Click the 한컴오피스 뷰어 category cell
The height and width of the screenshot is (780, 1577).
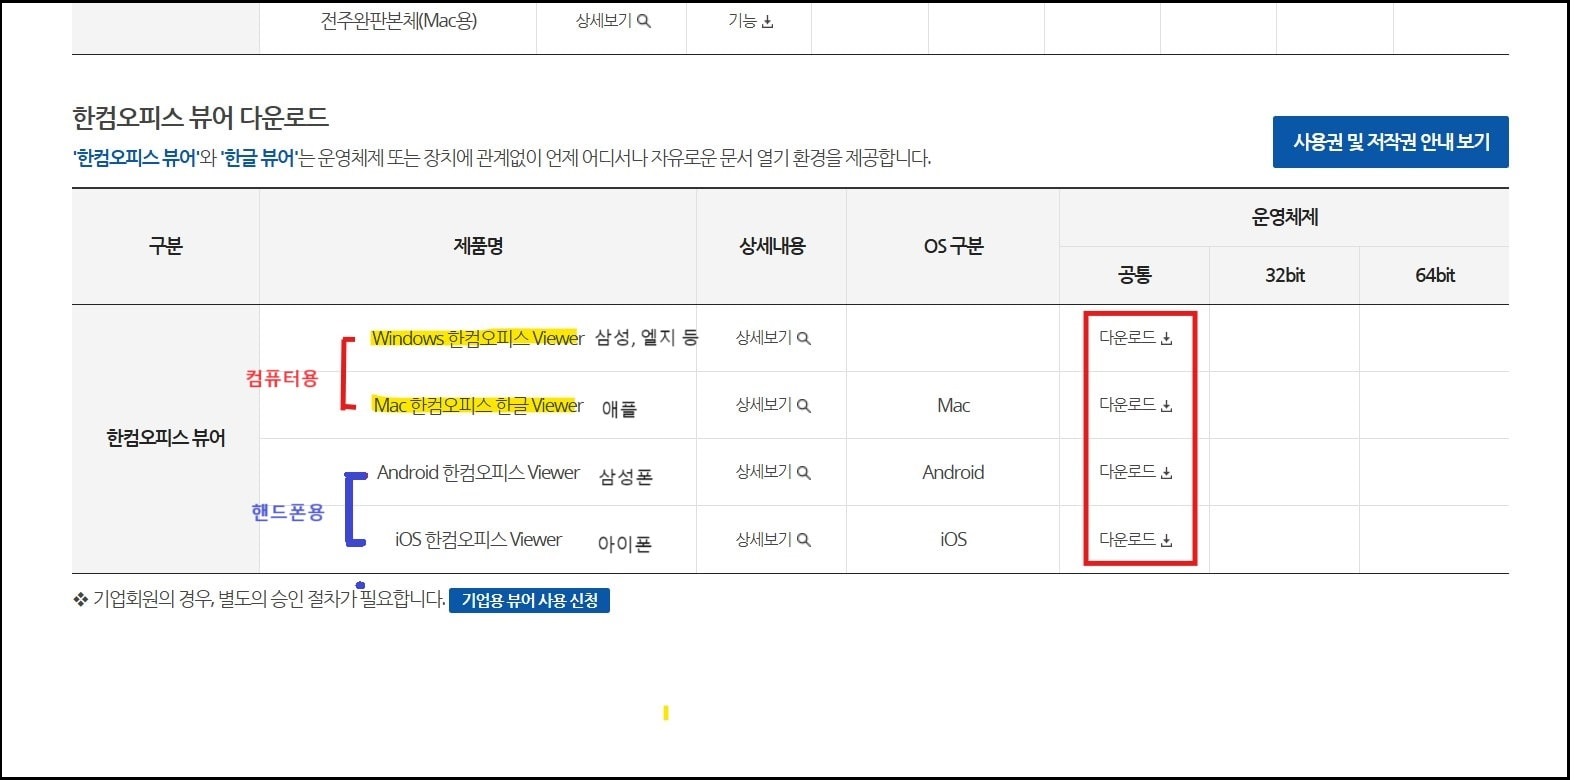pos(166,438)
